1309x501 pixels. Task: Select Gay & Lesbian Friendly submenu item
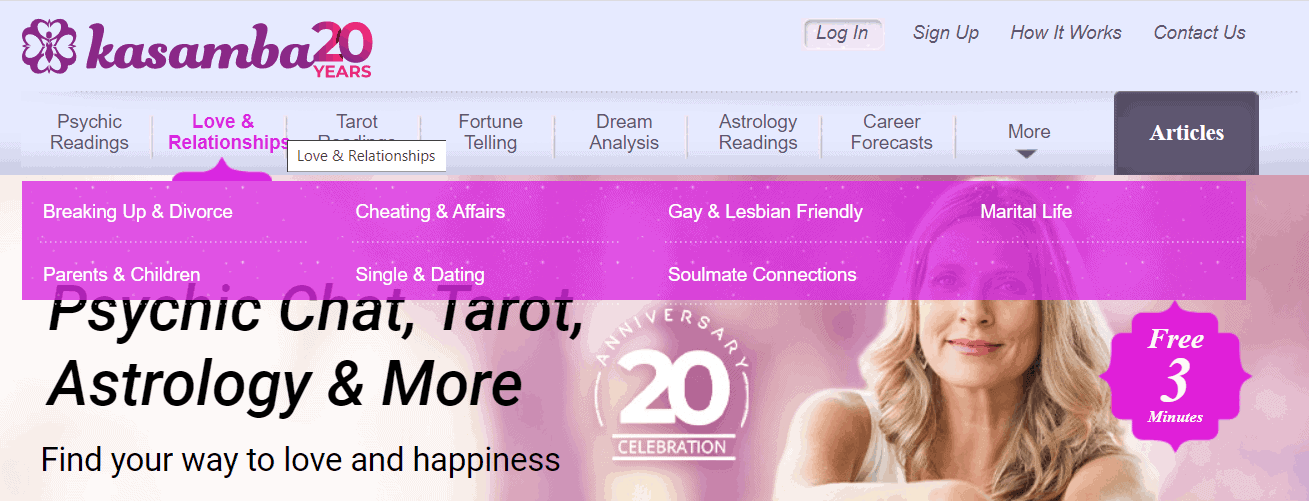(765, 212)
